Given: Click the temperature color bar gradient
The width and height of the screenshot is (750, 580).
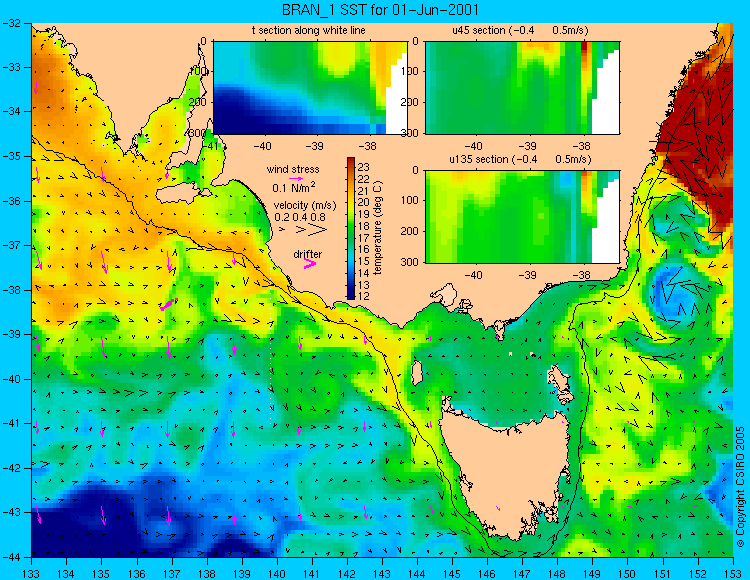Looking at the screenshot, I should point(351,228).
